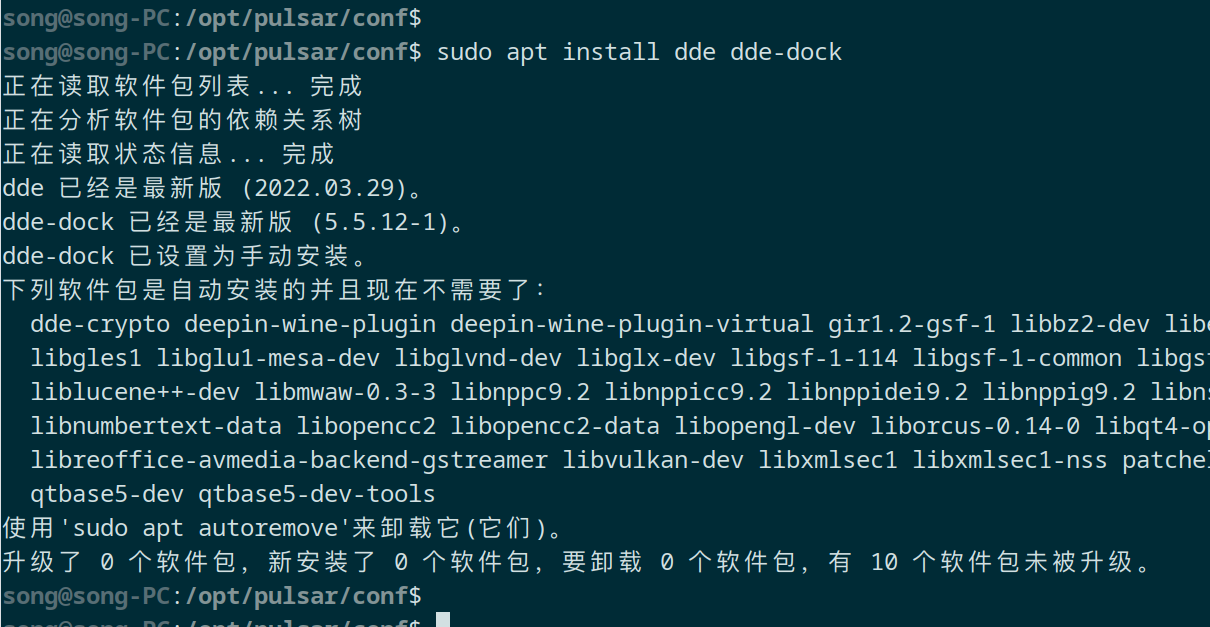Click the libnumbertext-data package name
This screenshot has height=627, width=1210.
coord(156,426)
